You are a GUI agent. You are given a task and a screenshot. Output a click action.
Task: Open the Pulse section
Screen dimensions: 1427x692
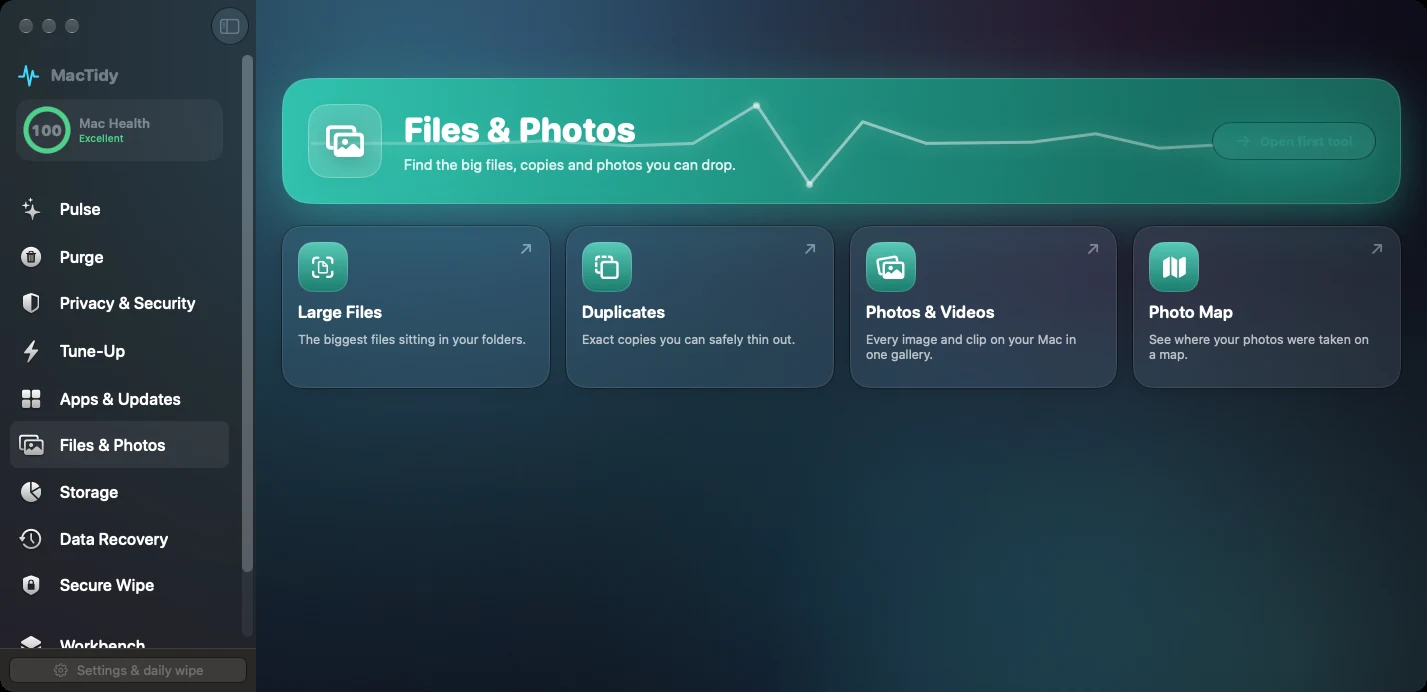click(x=119, y=209)
